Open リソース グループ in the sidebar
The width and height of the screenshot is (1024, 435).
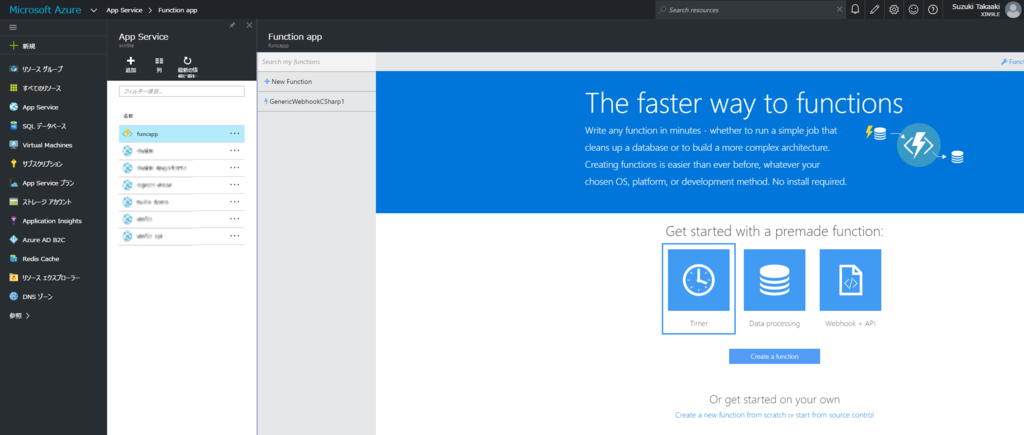coord(37,69)
